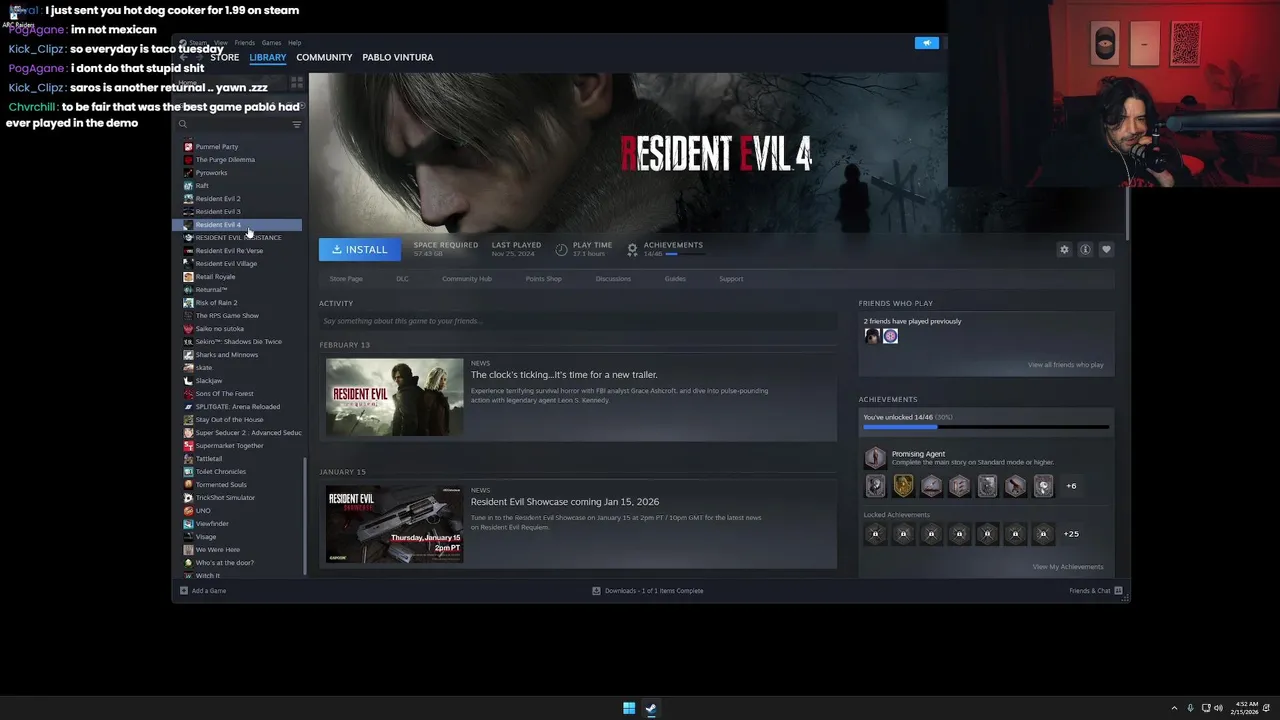The height and width of the screenshot is (720, 1280).
Task: Click the +6 unlocked achievements counter
Action: 1071,486
